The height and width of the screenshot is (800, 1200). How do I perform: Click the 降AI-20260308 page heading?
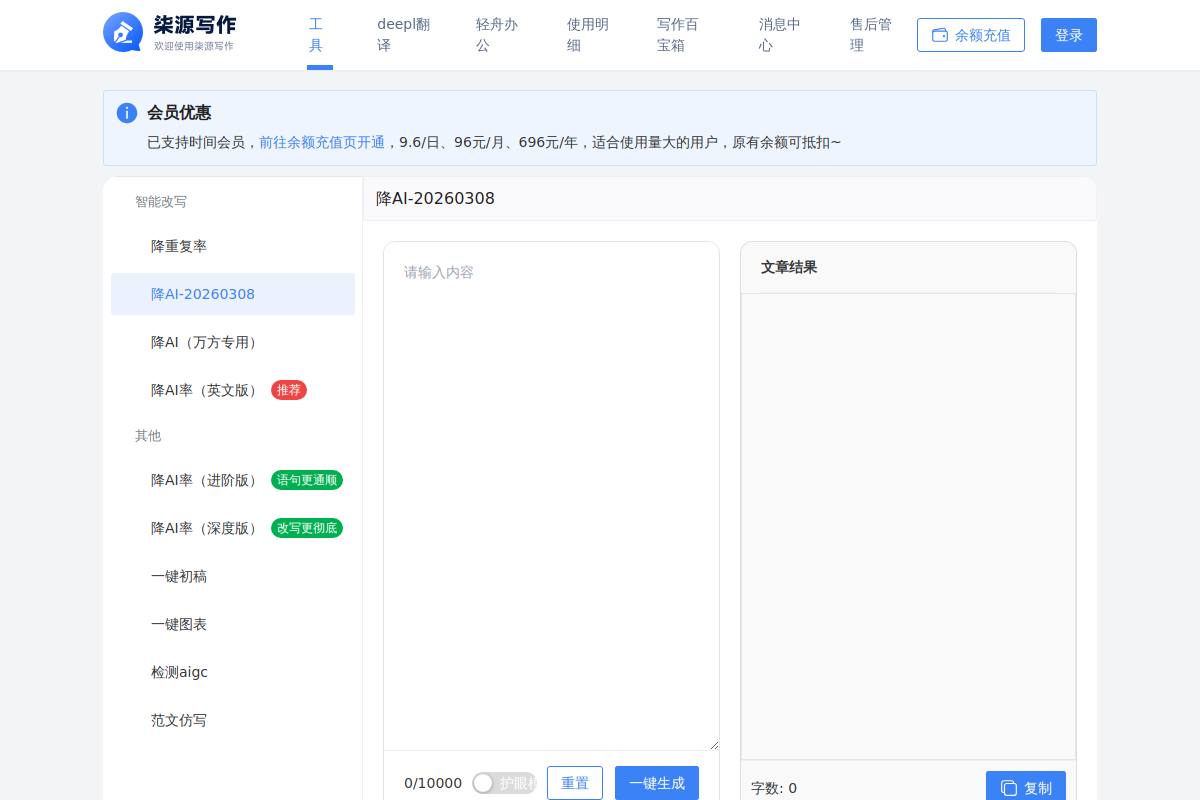tap(435, 198)
